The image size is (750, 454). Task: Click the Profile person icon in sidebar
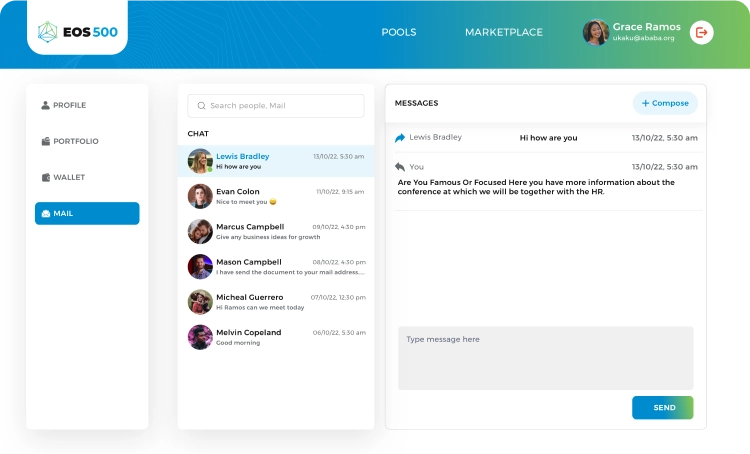point(46,105)
